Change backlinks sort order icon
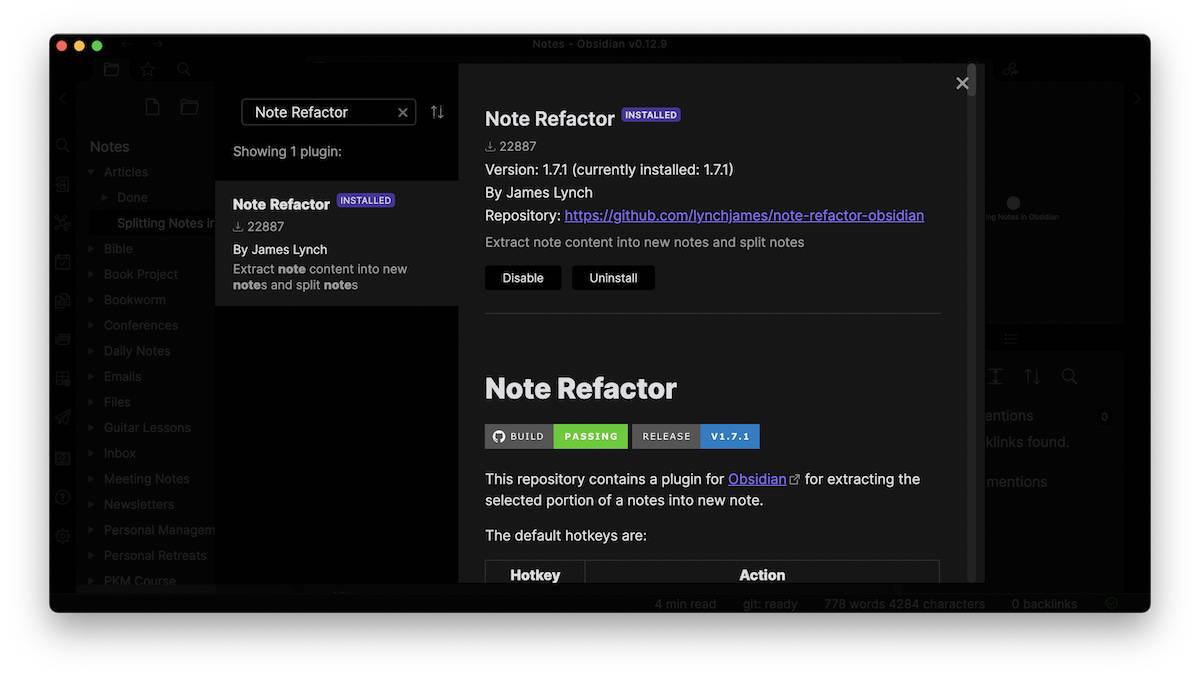This screenshot has width=1200, height=678. click(1032, 376)
